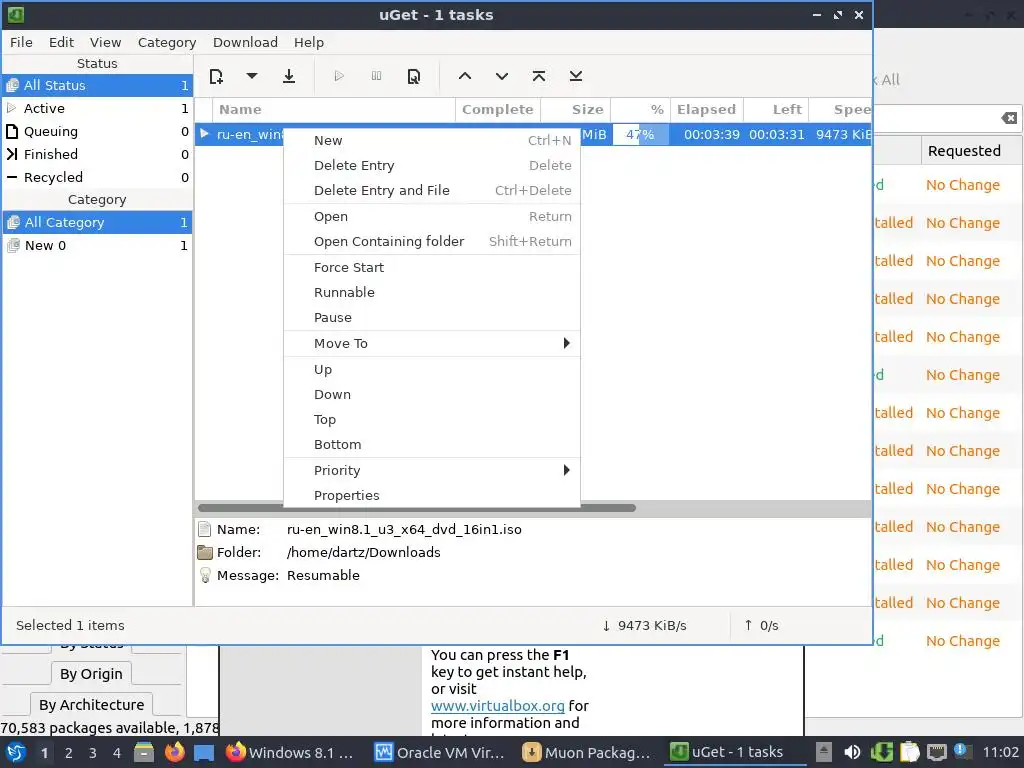1024x768 pixels.
Task: Expand the Move To submenu
Action: [x=432, y=344]
